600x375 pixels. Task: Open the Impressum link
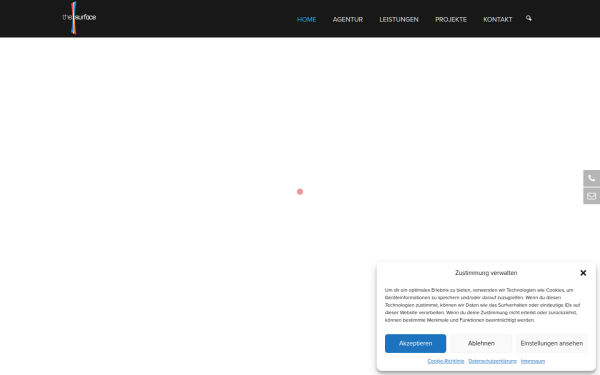click(x=533, y=361)
